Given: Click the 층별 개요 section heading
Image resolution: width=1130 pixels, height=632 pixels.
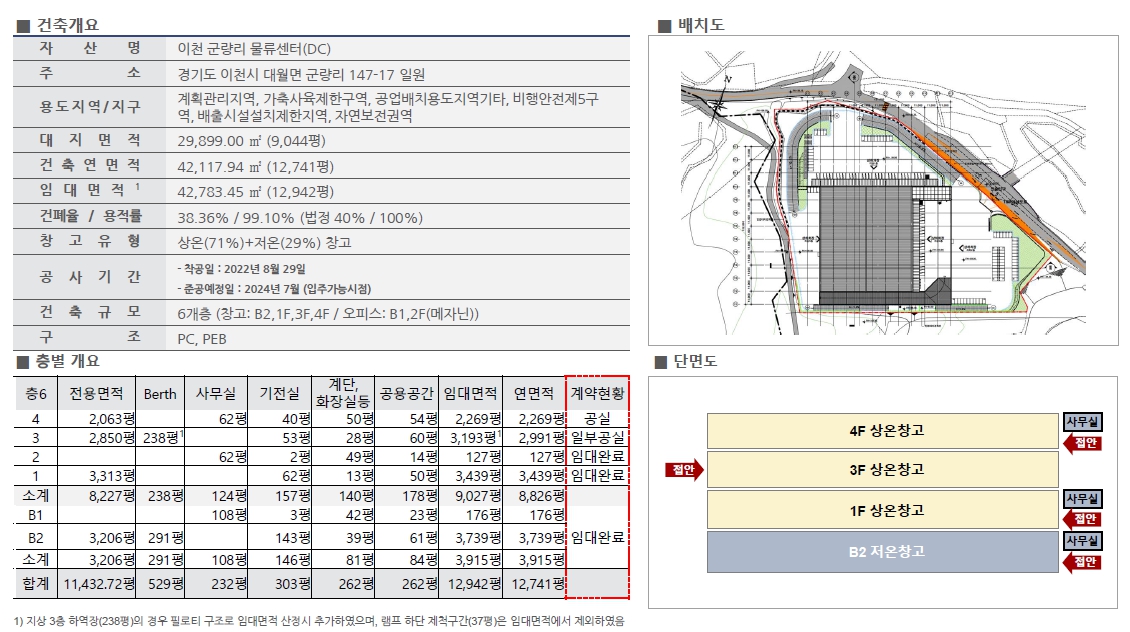Looking at the screenshot, I should 68,361.
